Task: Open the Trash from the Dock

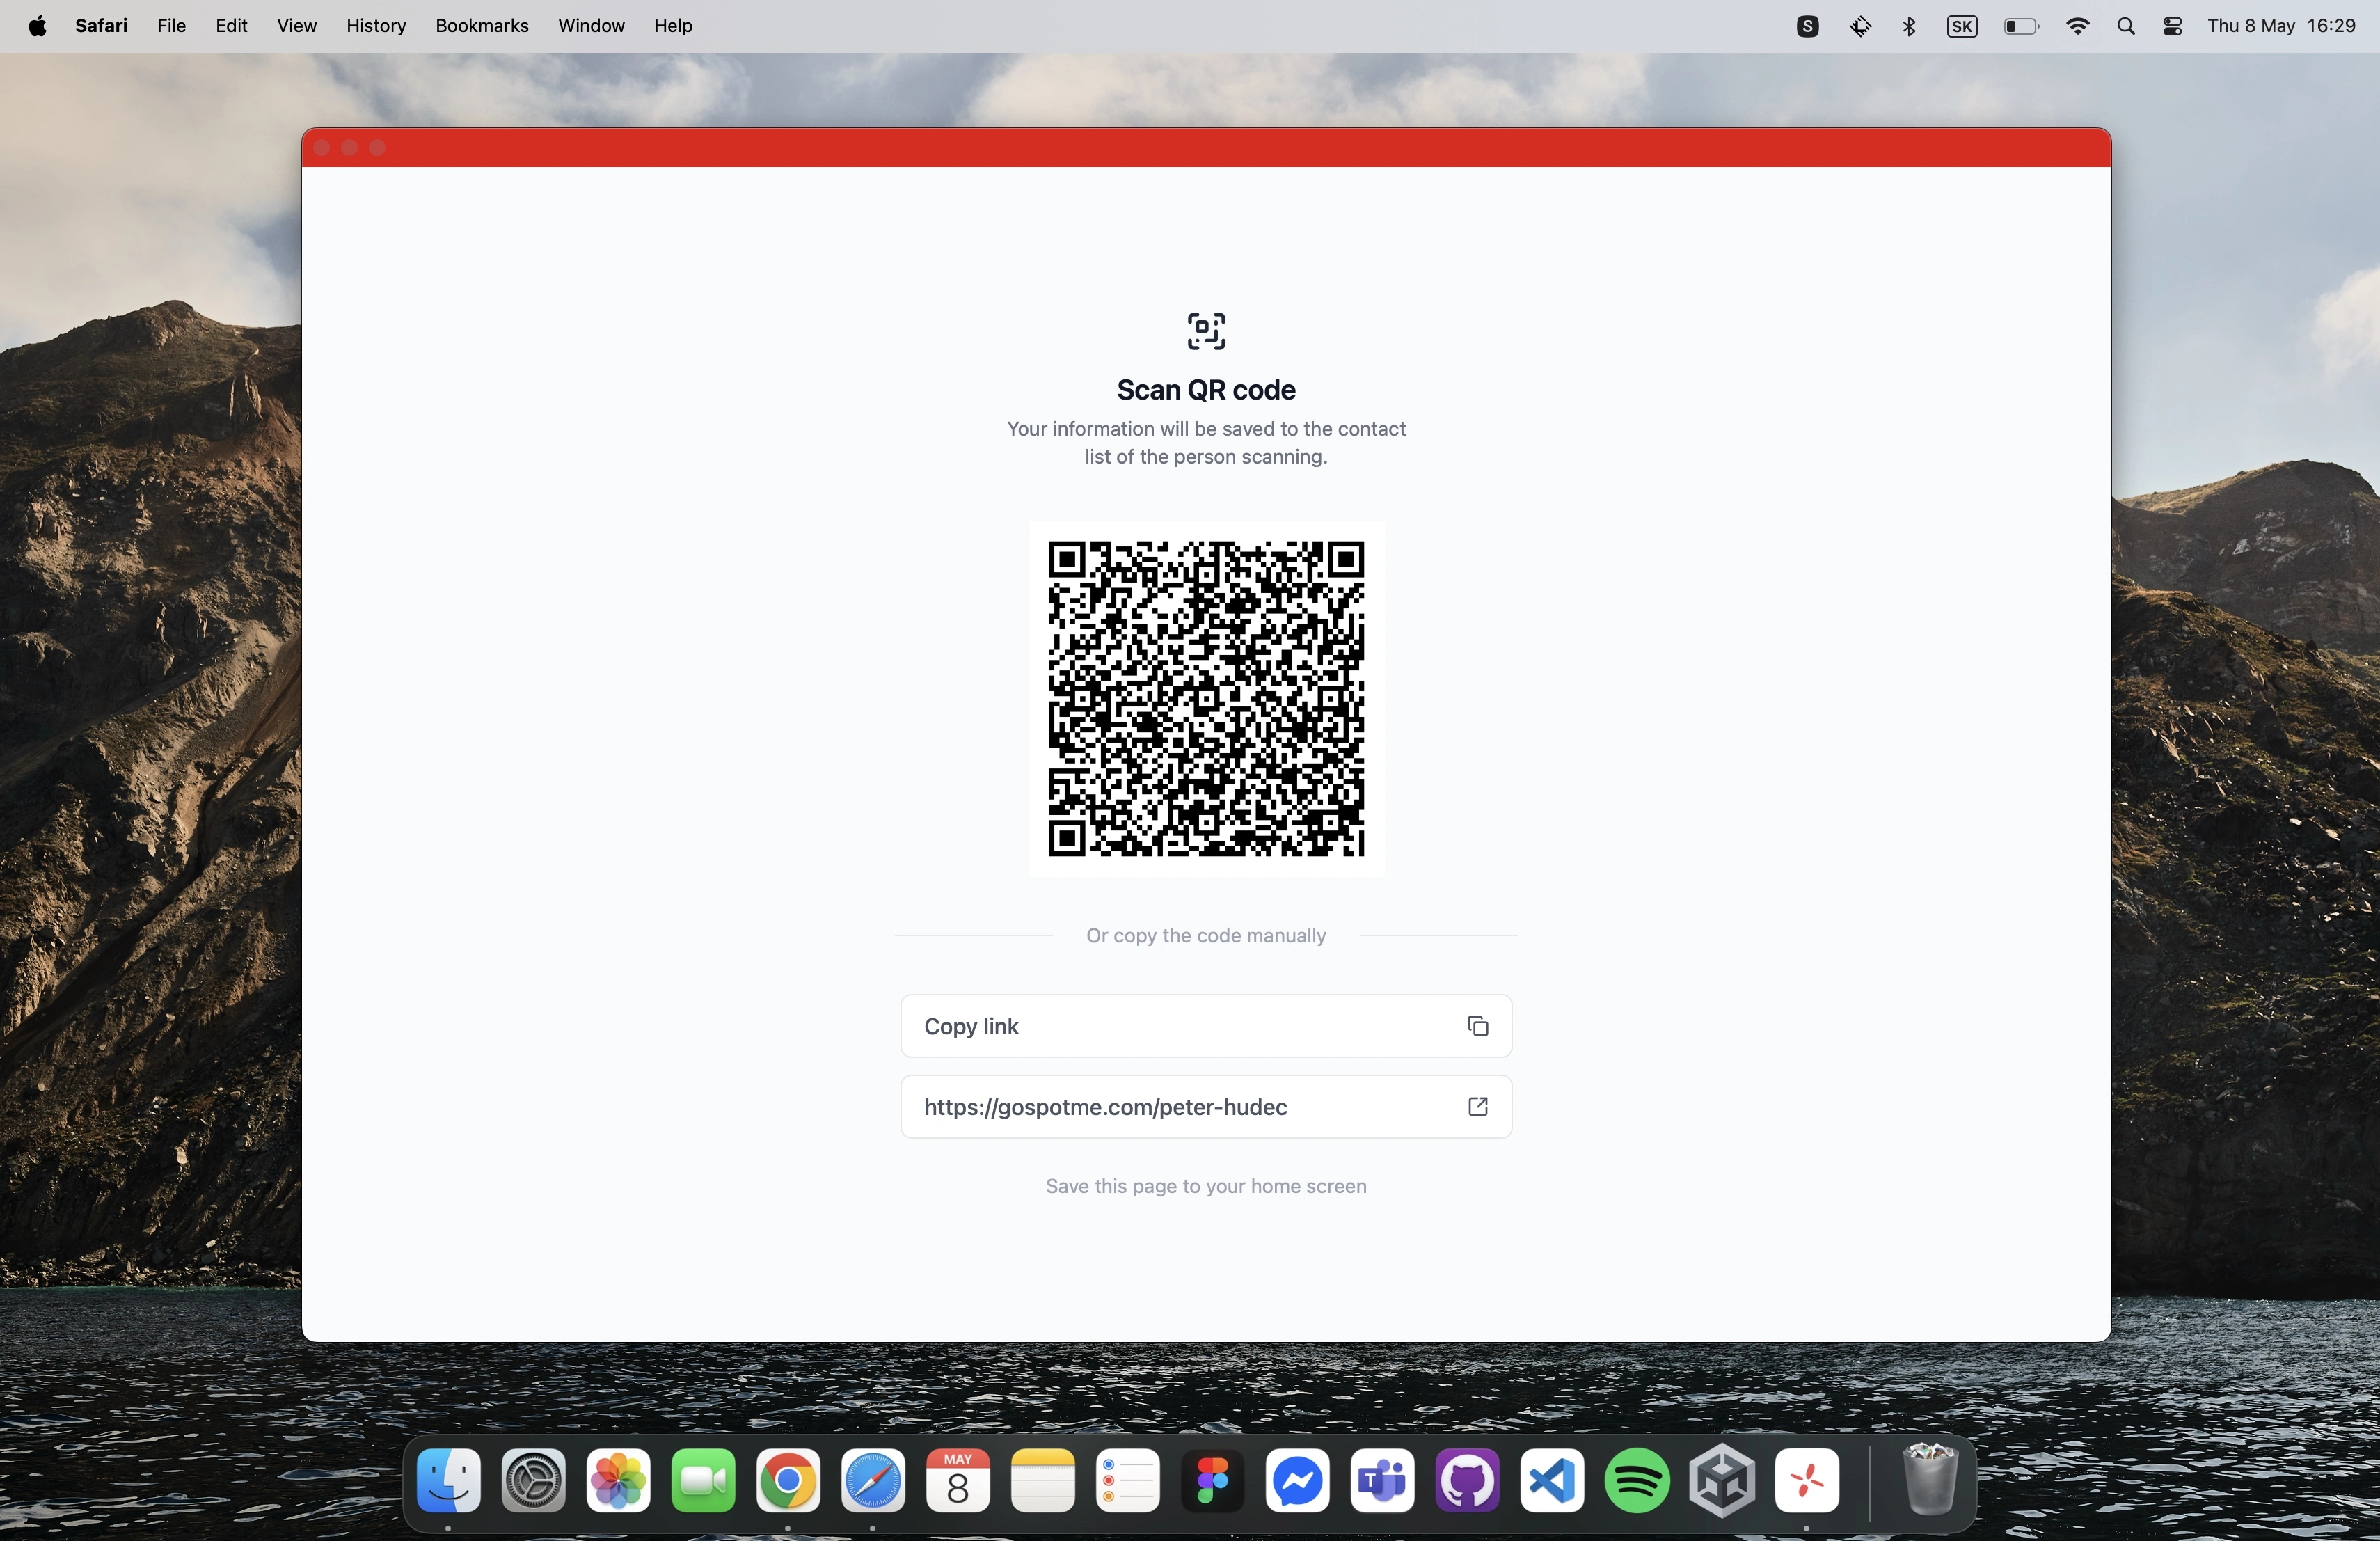Action: [1929, 1480]
